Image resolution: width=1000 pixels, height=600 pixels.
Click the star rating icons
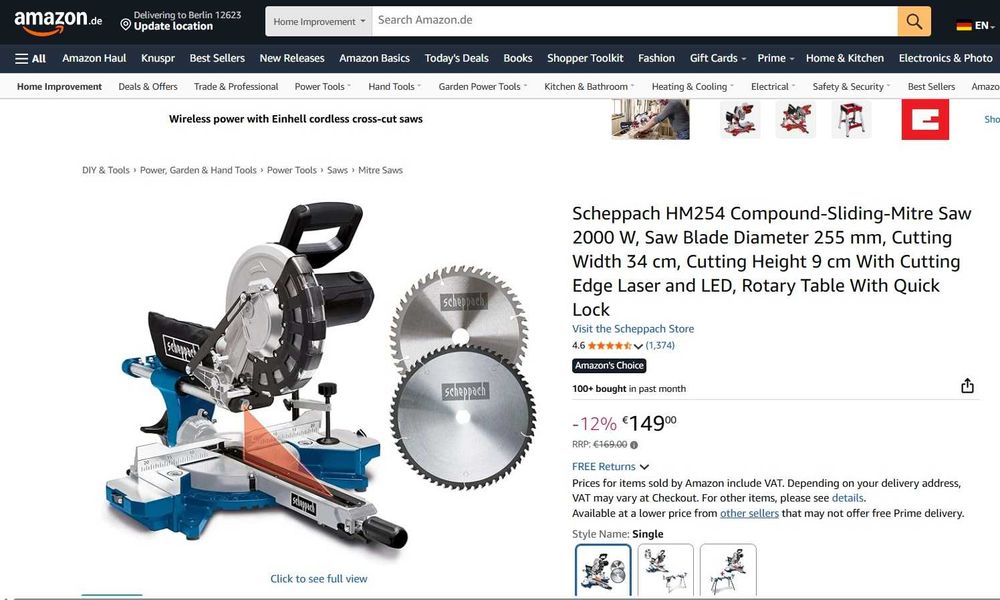[609, 346]
